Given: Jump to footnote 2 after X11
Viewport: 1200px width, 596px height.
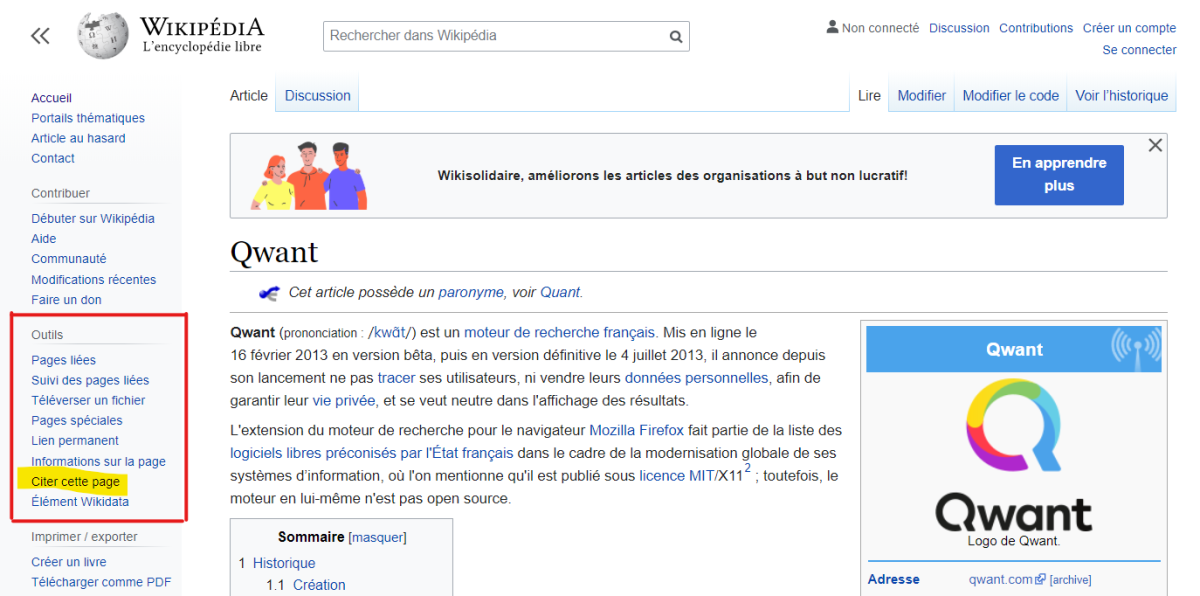Looking at the screenshot, I should 748,469.
